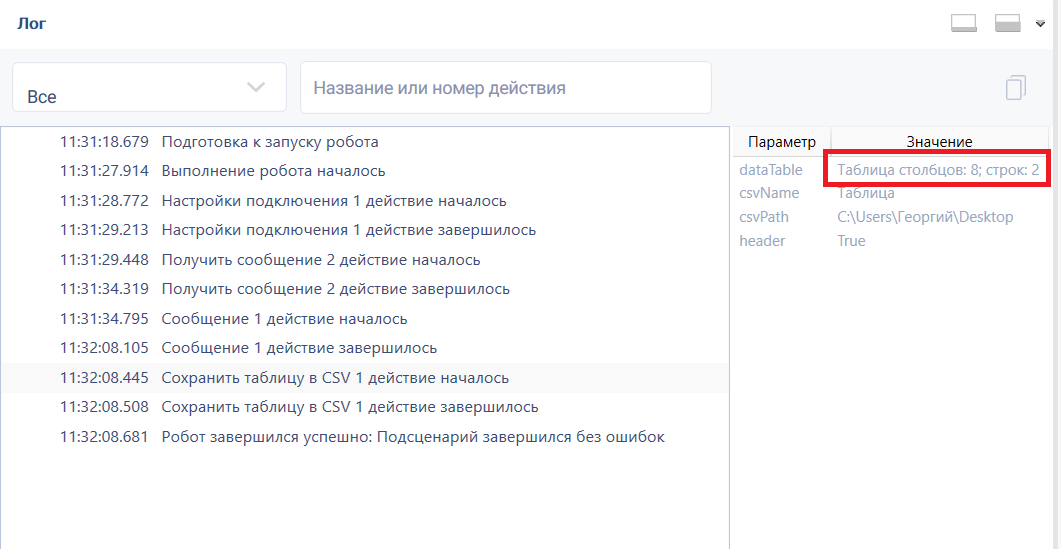Select 'Сохранить таблицу в CSV 1 действие началось'

365,378
